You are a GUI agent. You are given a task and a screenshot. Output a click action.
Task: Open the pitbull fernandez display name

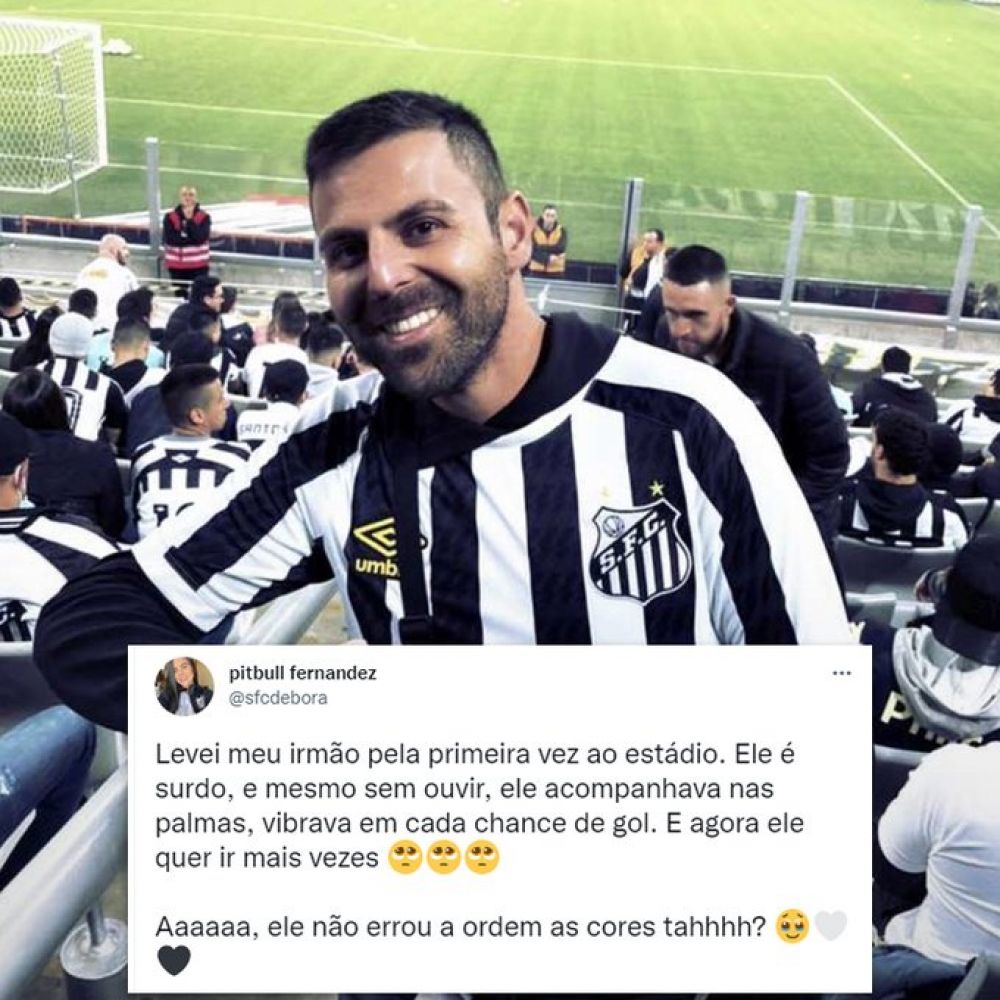303,673
